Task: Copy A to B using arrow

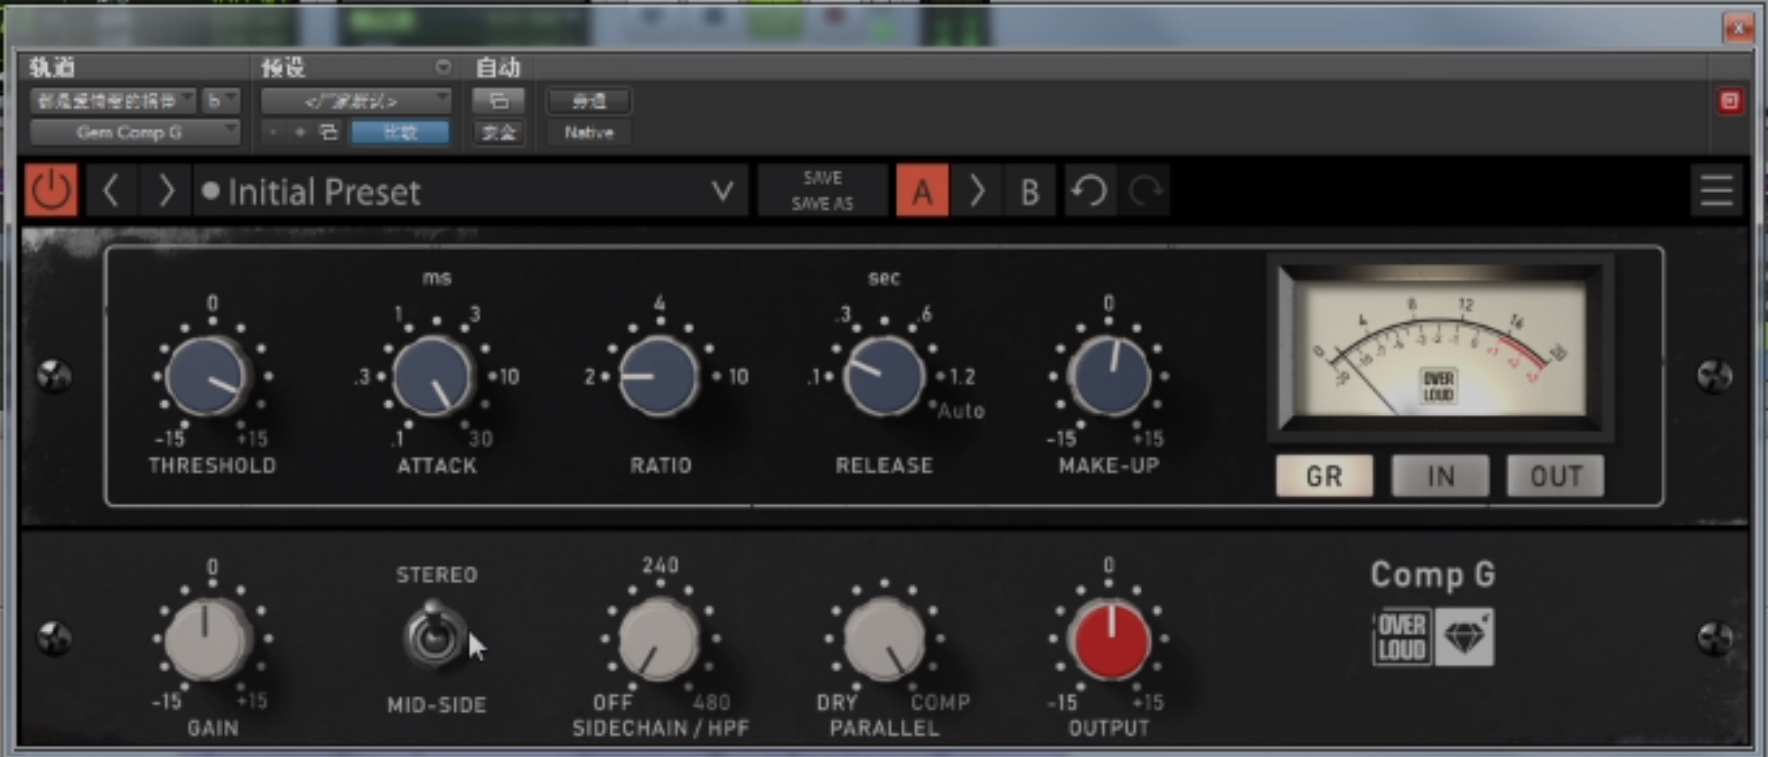Action: [x=976, y=190]
